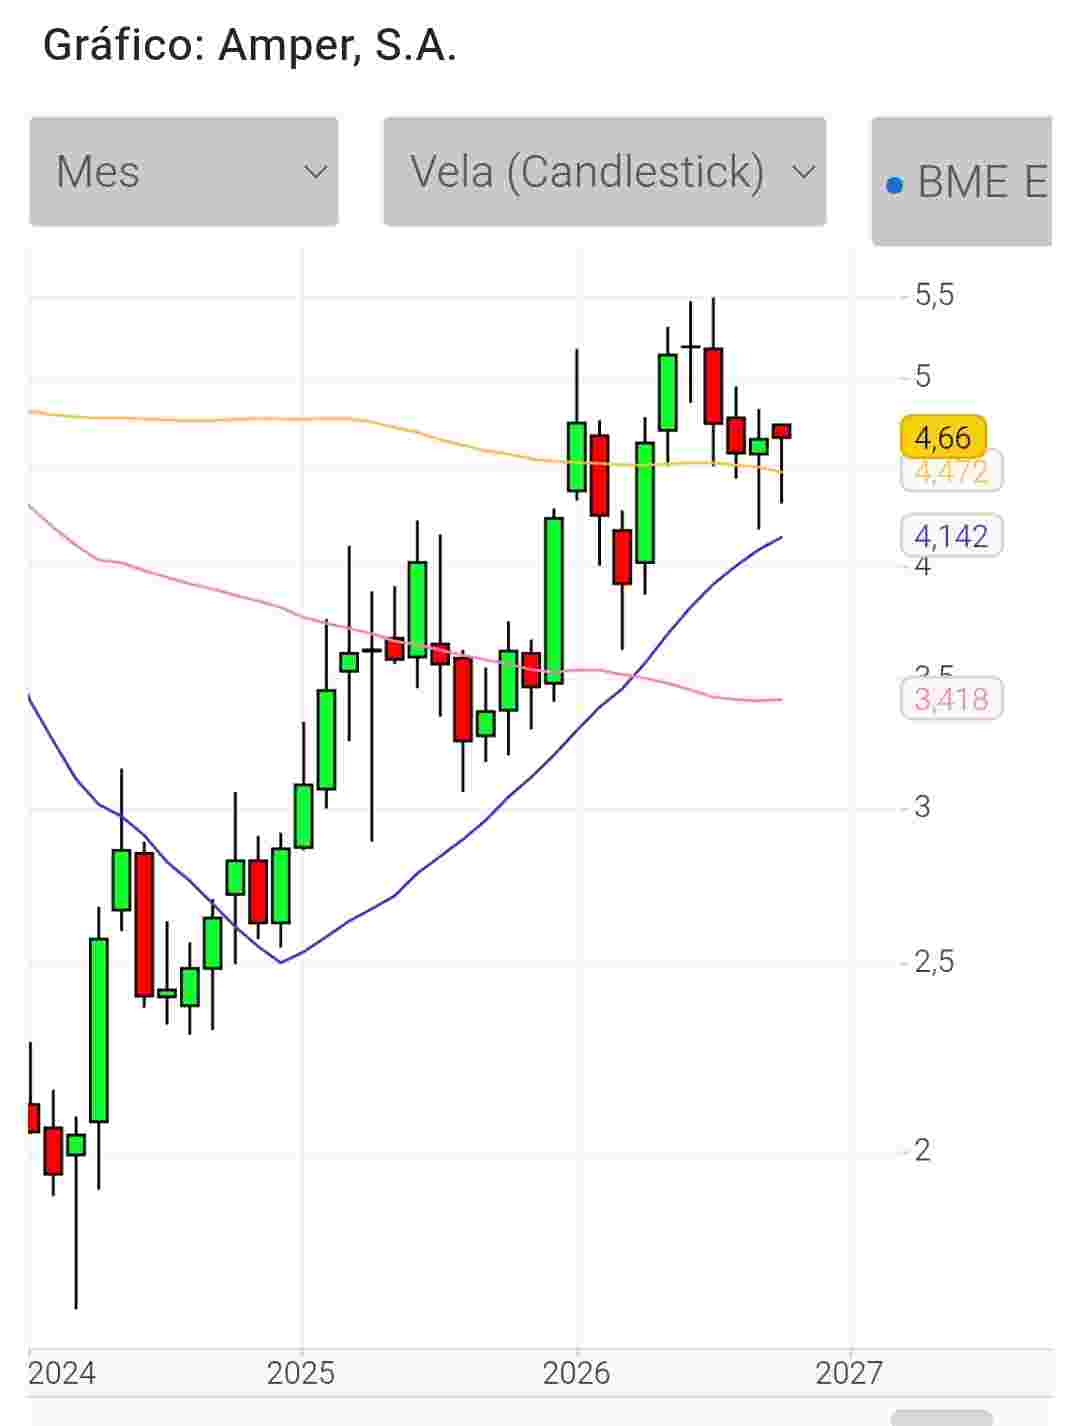This screenshot has height=1426, width=1080.
Task: Click the orange moving average value 4,472
Action: click(952, 472)
